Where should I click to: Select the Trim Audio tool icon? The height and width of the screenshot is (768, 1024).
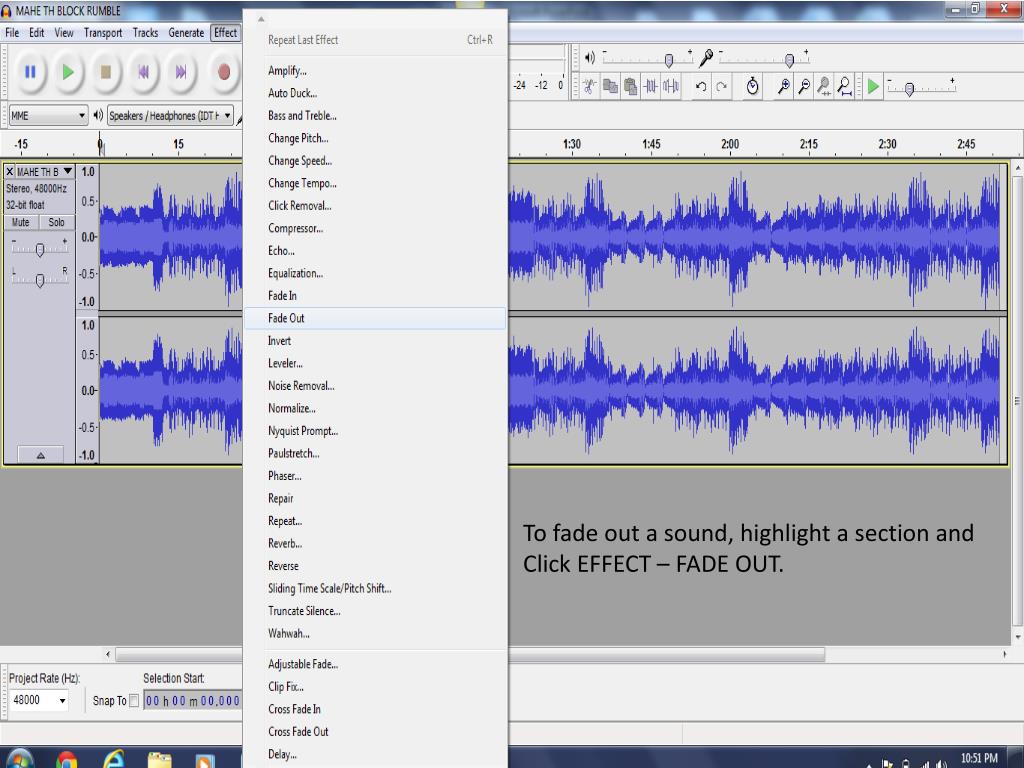coord(650,86)
